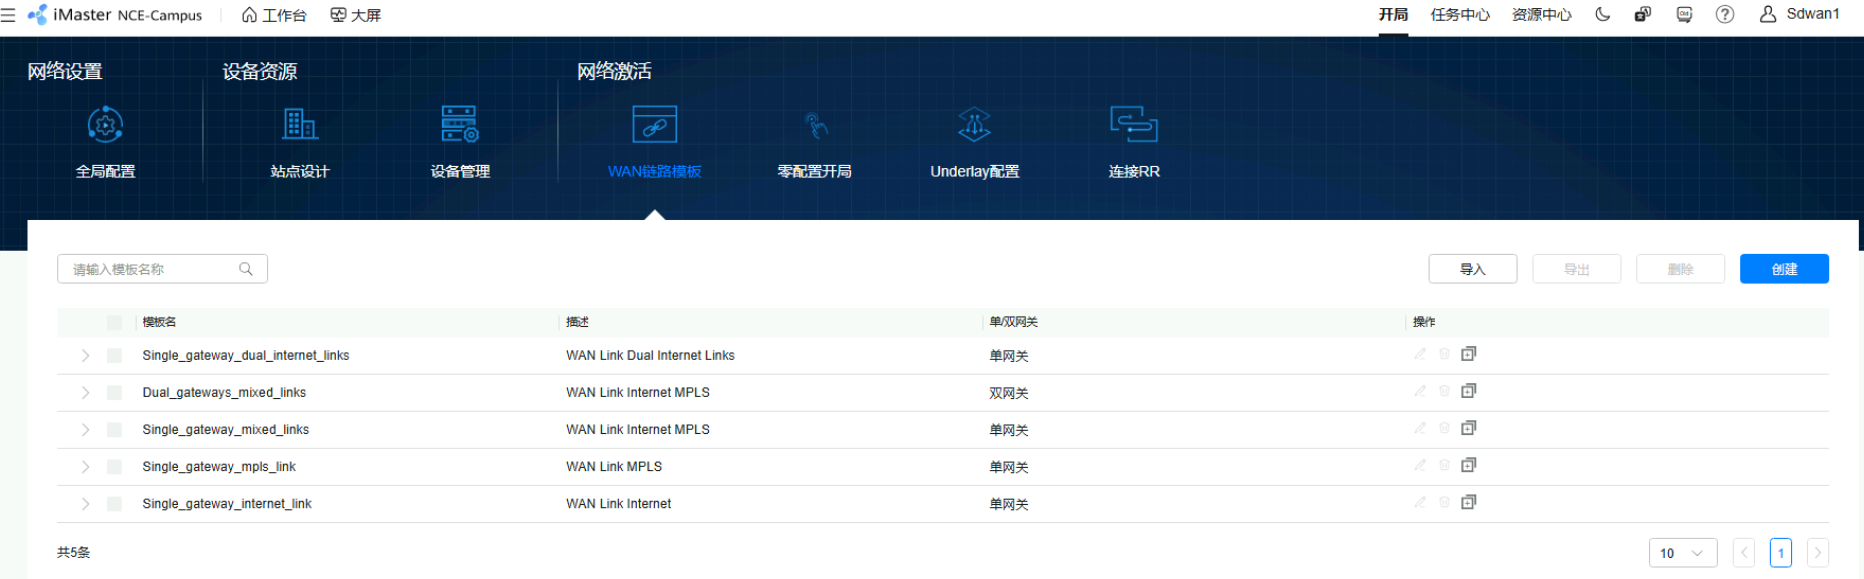Tick the Single_gateway_mpls_link row checkbox
This screenshot has width=1864, height=579.
point(114,467)
